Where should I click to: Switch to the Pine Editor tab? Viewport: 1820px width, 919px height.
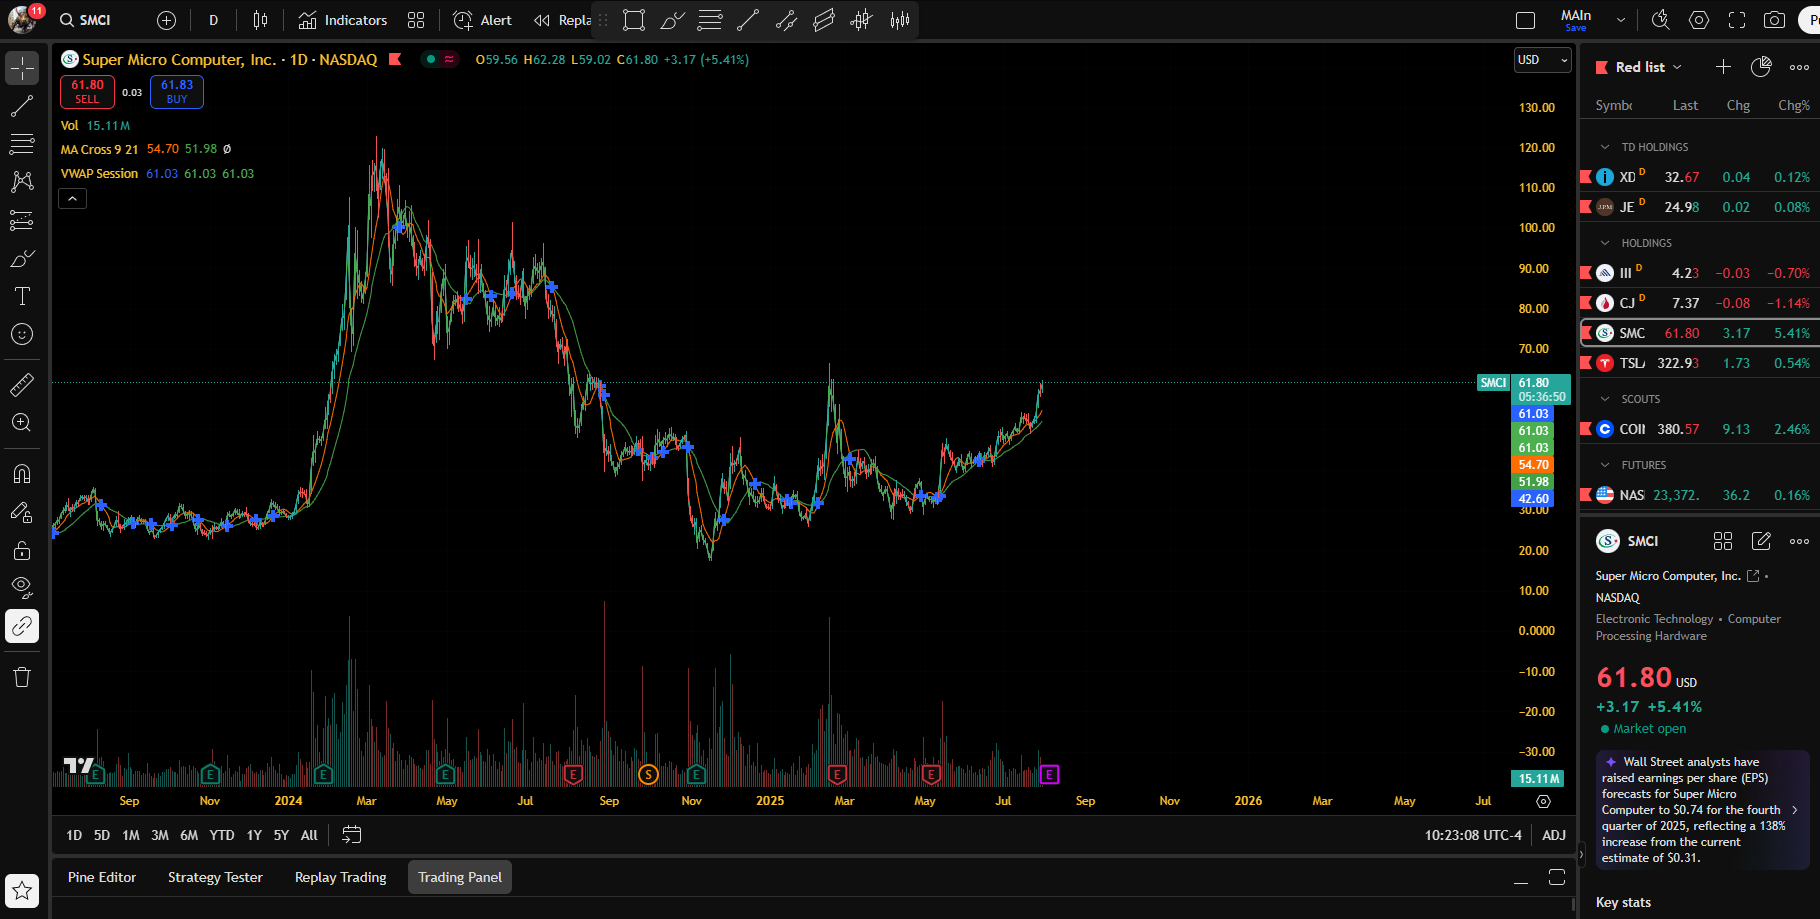102,877
